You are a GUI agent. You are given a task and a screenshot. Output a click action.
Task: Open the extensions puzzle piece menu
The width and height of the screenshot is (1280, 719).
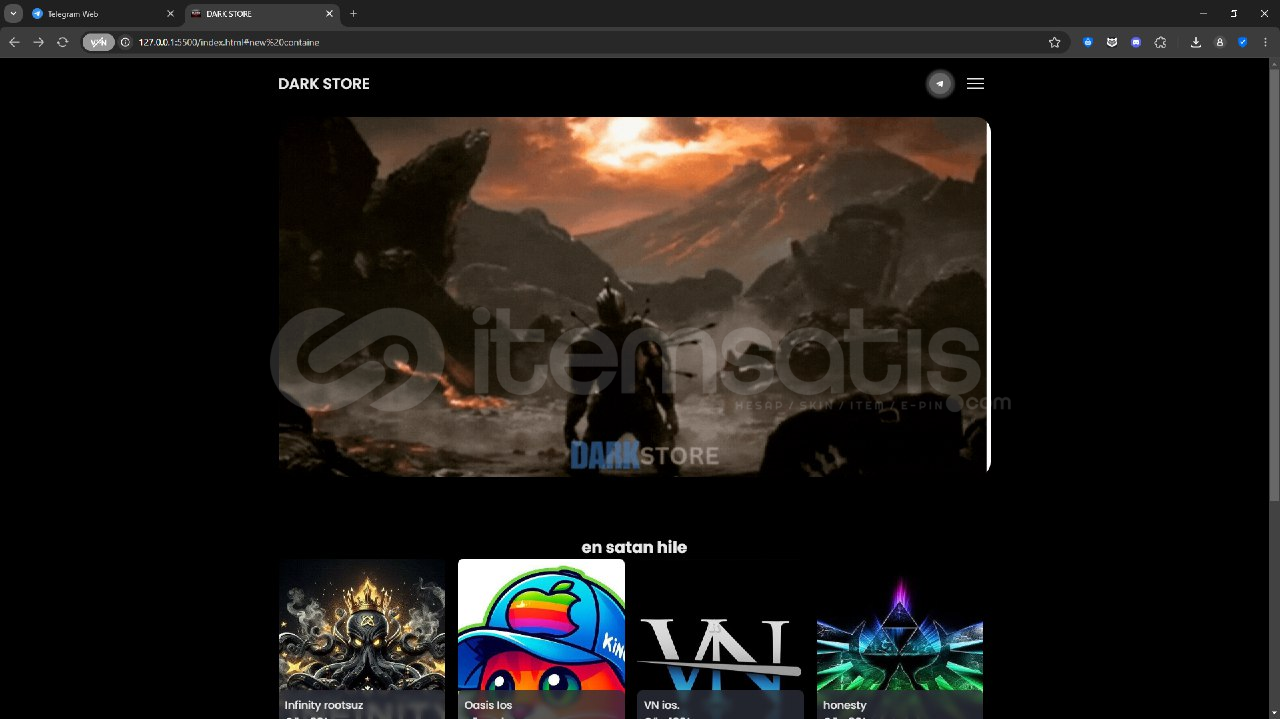pyautogui.click(x=1160, y=42)
